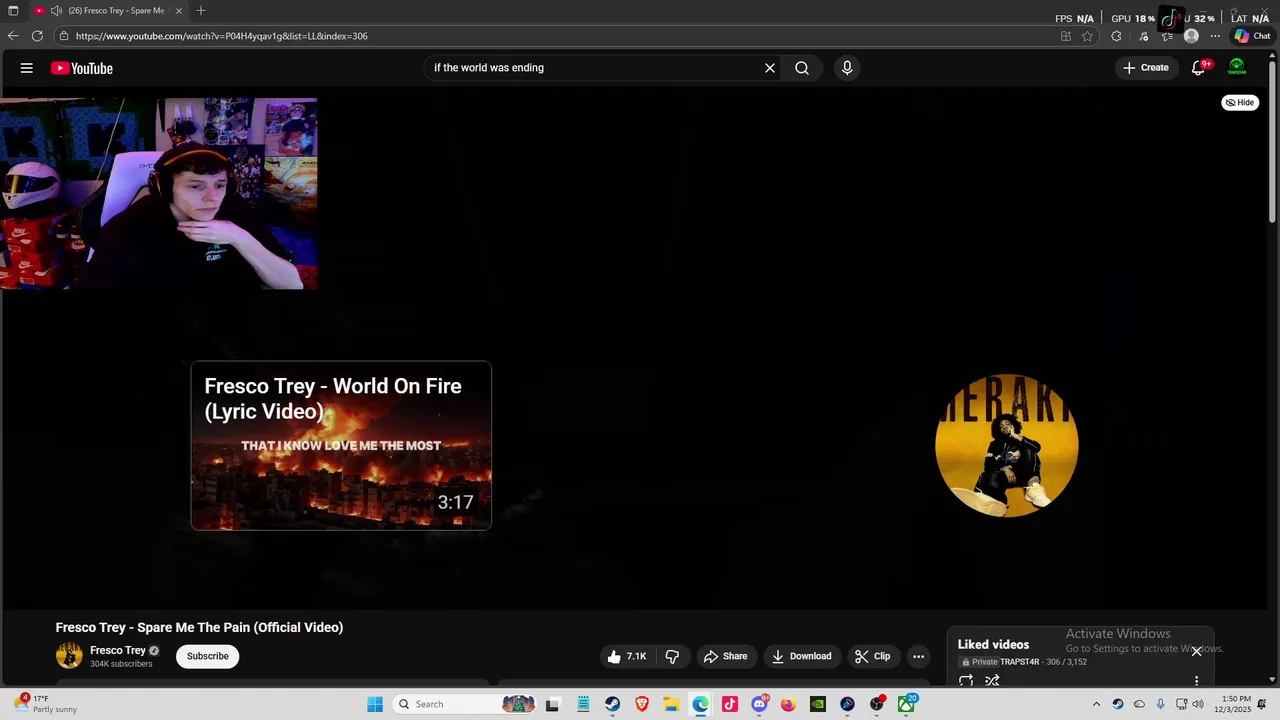Open Fresco Trey channel avatar below the video

point(69,656)
